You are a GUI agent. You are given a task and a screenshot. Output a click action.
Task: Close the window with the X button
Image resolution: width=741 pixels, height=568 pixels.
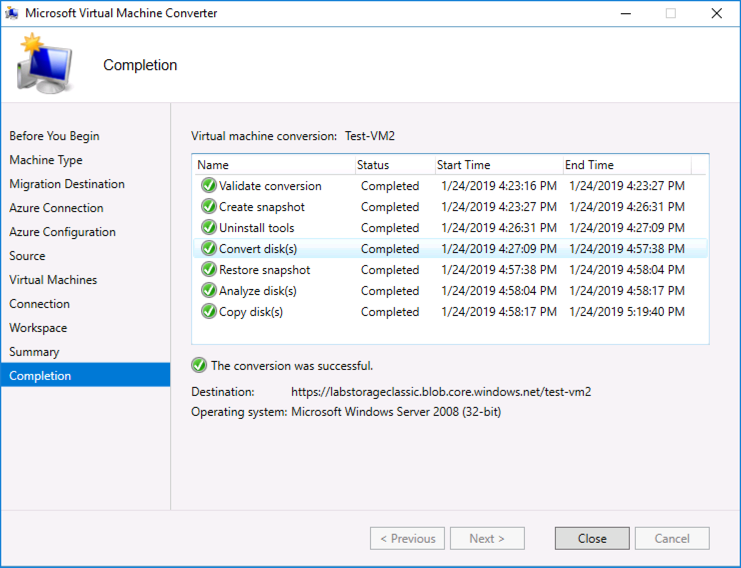[716, 13]
